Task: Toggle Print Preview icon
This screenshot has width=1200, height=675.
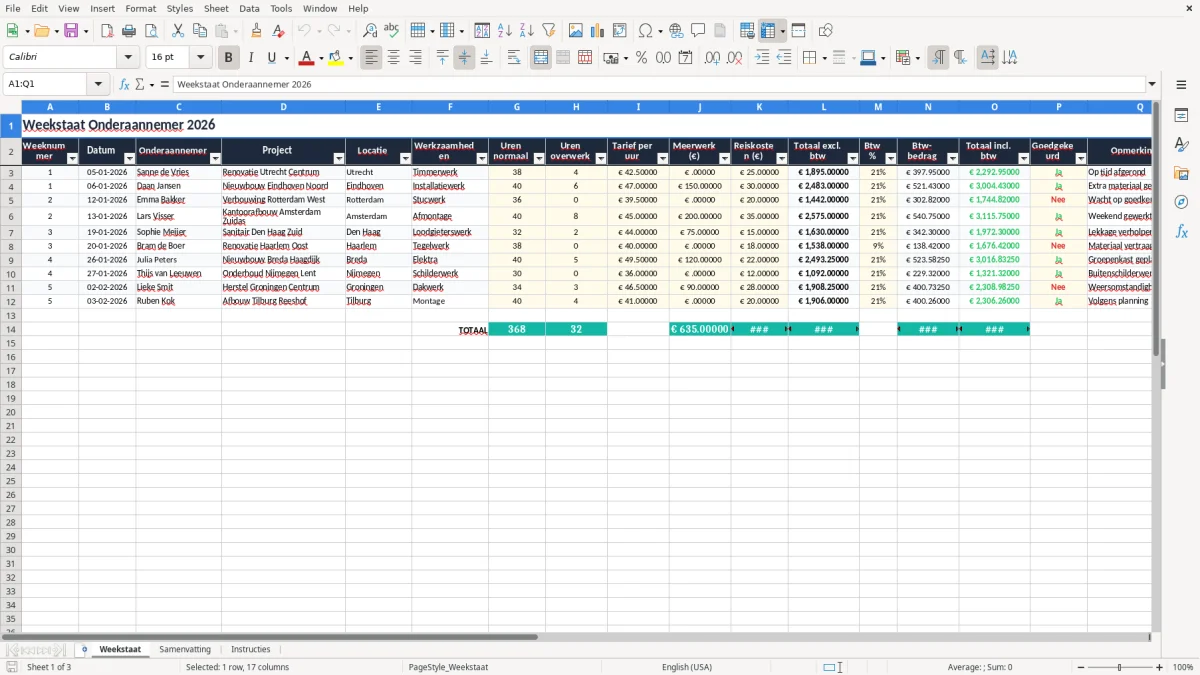Action: pyautogui.click(x=150, y=31)
